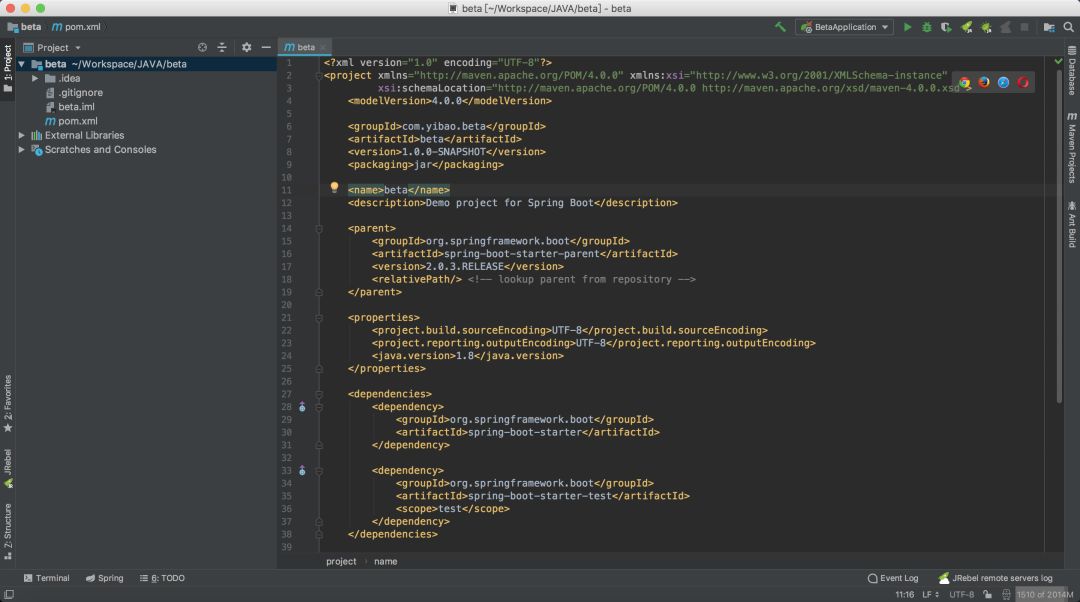The image size is (1080, 602).
Task: Open pom.xml in Chrome browser icon
Action: (965, 83)
